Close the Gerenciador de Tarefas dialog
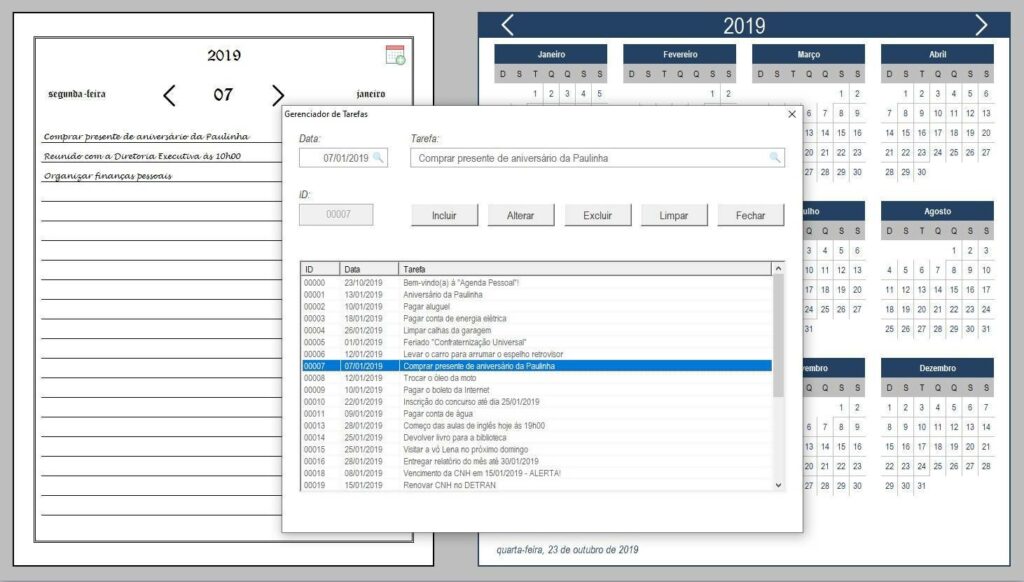1024x582 pixels. click(x=792, y=114)
